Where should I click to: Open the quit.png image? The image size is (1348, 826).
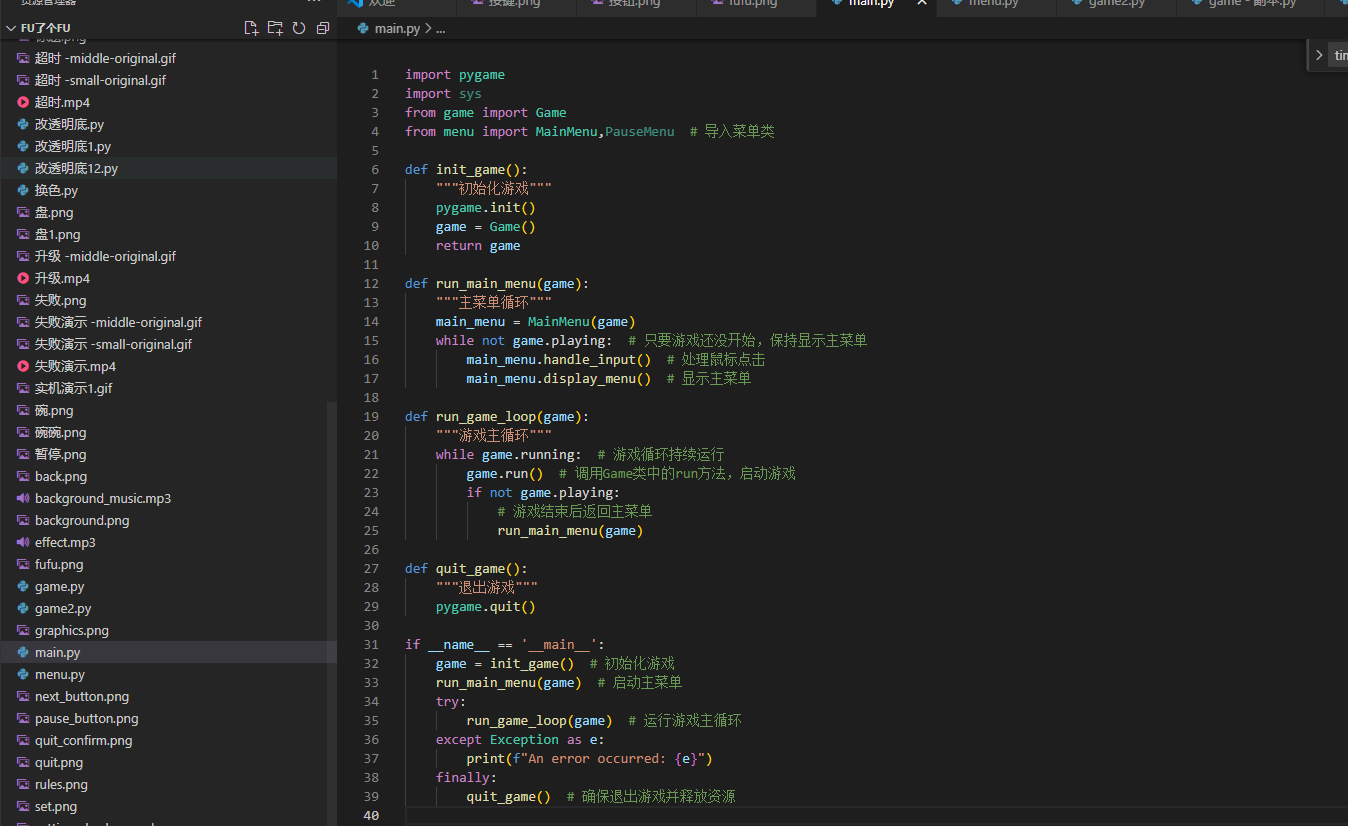168,762
